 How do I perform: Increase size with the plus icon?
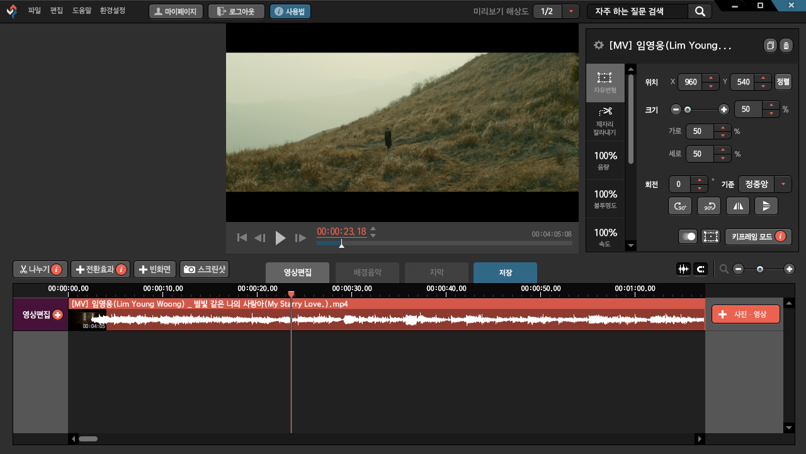[x=723, y=110]
